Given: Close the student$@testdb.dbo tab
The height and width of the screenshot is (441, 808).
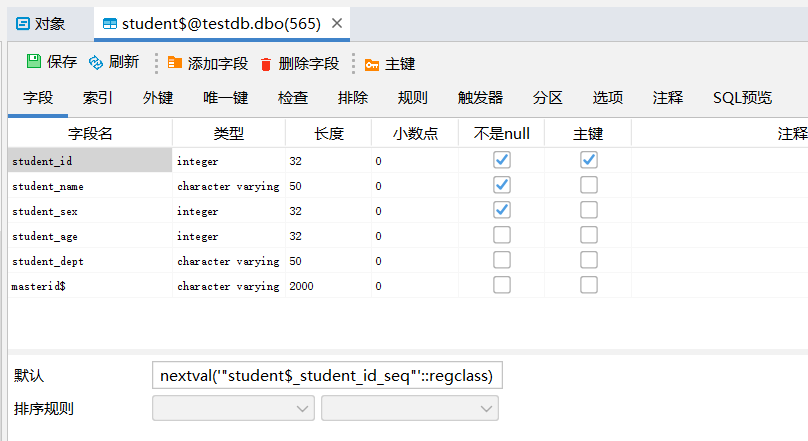Looking at the screenshot, I should click(336, 23).
